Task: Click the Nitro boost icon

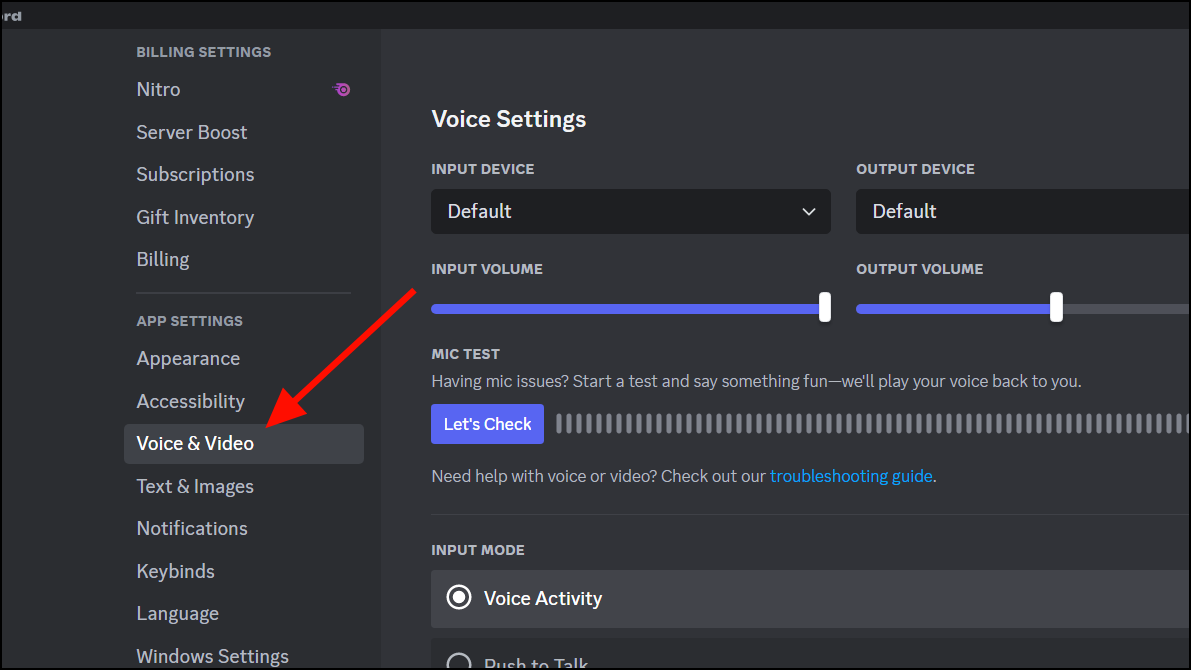Action: (x=341, y=90)
